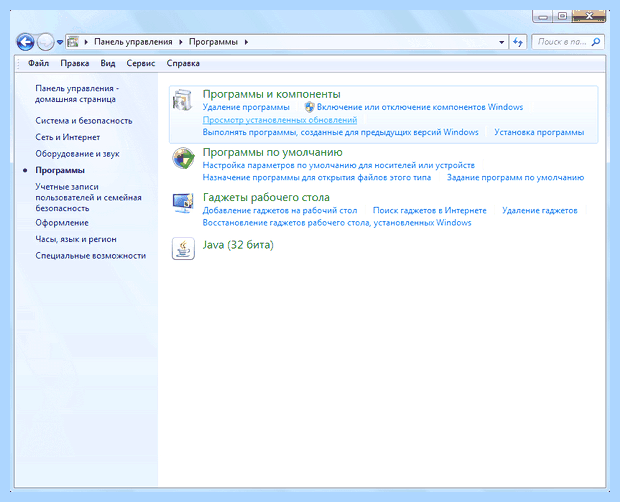Open Учетные записи пользователей и семейная безопасность
620x502 pixels.
point(89,197)
